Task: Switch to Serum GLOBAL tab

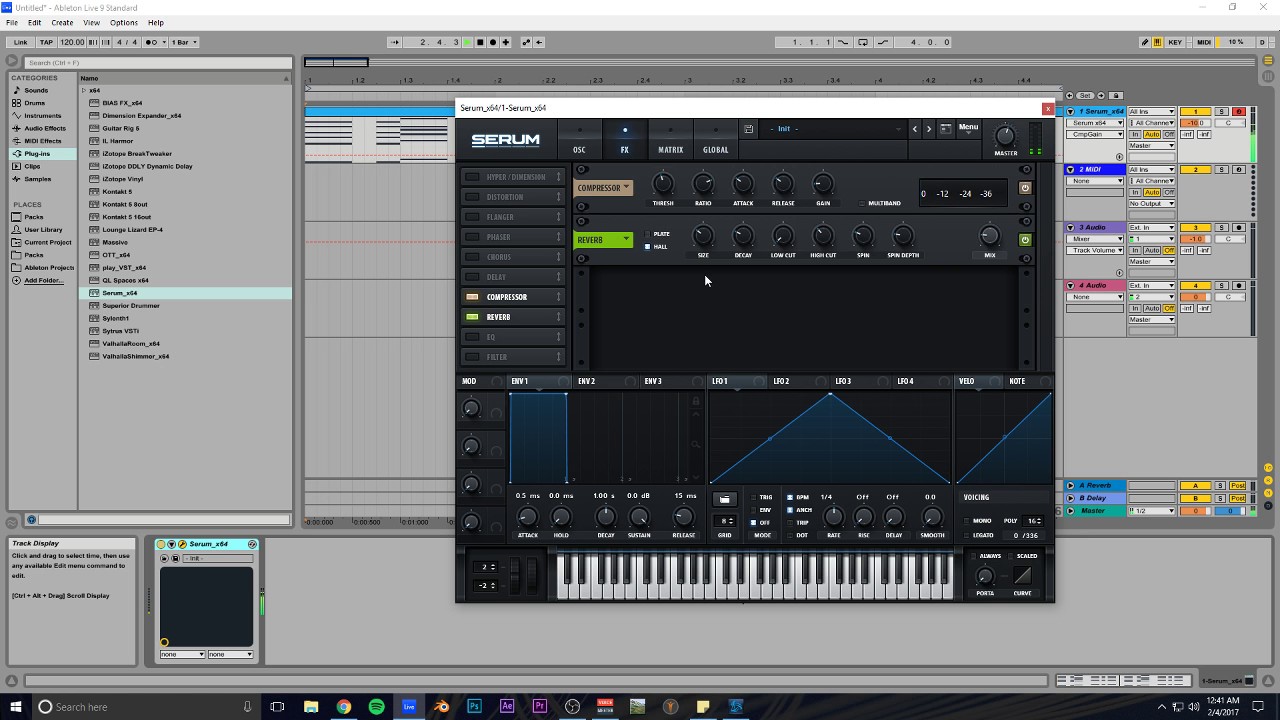Action: pos(716,139)
